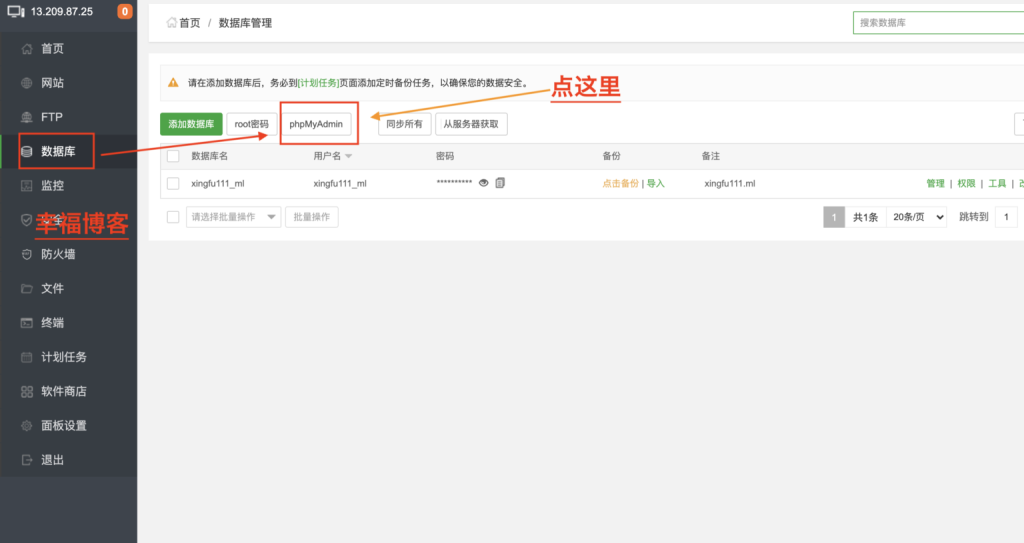Image resolution: width=1024 pixels, height=543 pixels.
Task: Click the 首页 home icon in sidebar
Action: [26, 49]
